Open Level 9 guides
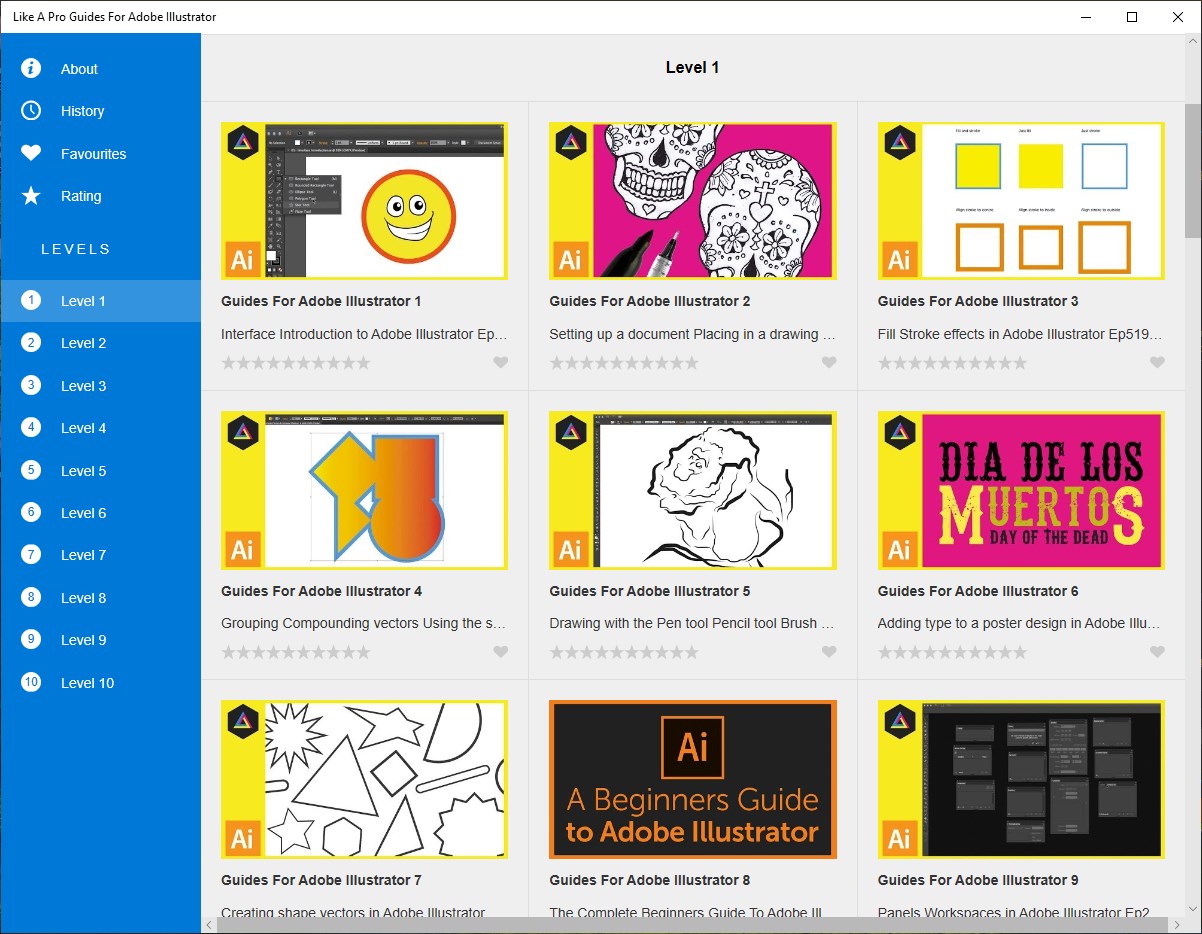 (100, 640)
